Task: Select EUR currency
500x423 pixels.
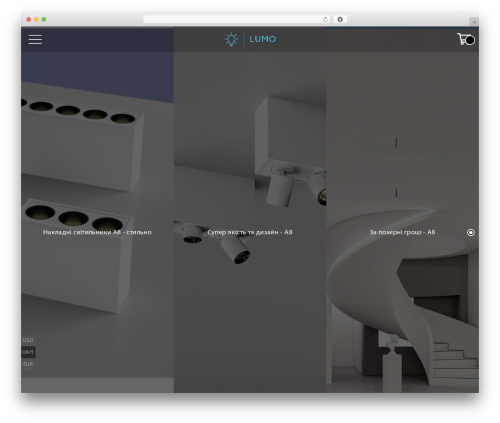Action: 28,364
